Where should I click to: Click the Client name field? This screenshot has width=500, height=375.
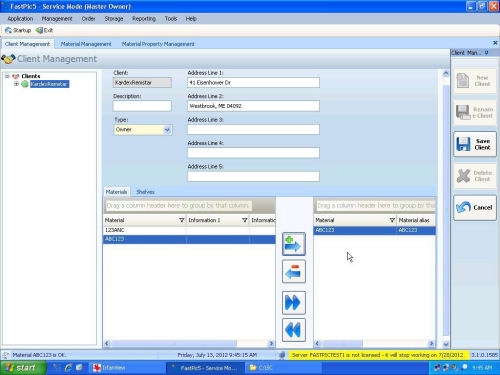pyautogui.click(x=142, y=83)
